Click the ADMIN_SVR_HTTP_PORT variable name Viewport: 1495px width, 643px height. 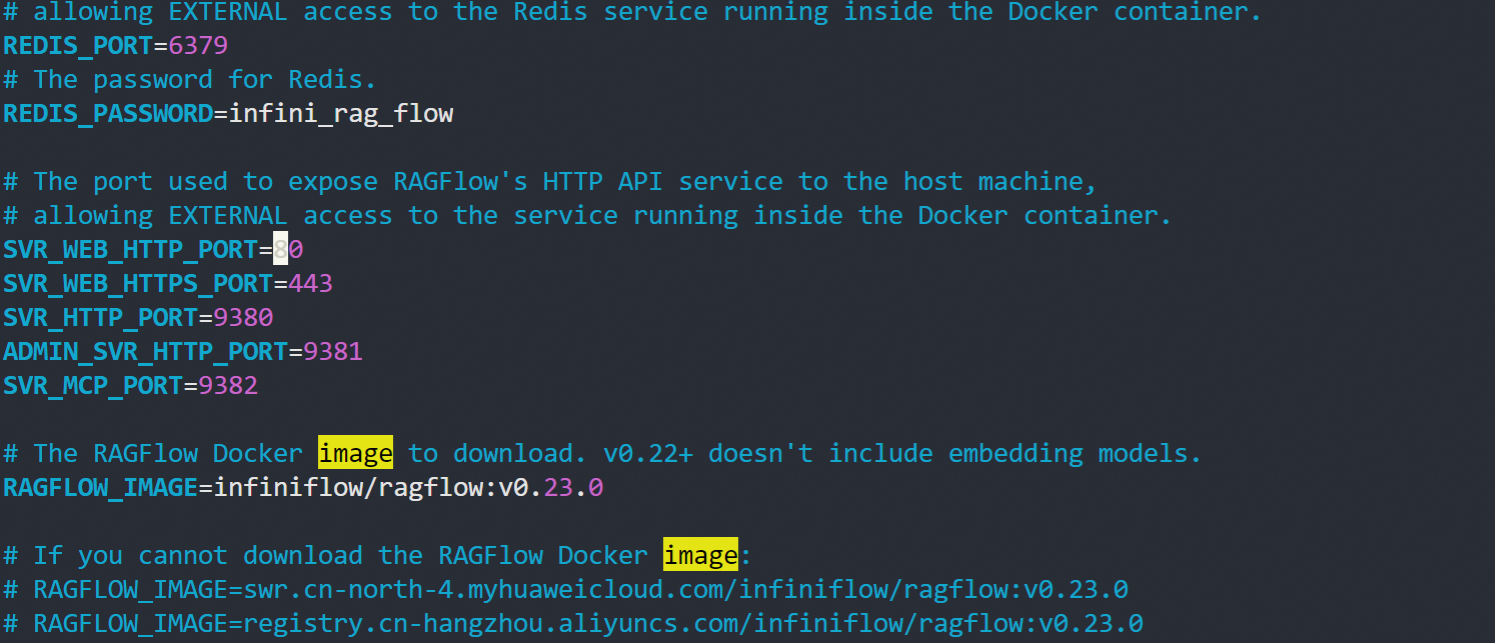click(x=145, y=352)
